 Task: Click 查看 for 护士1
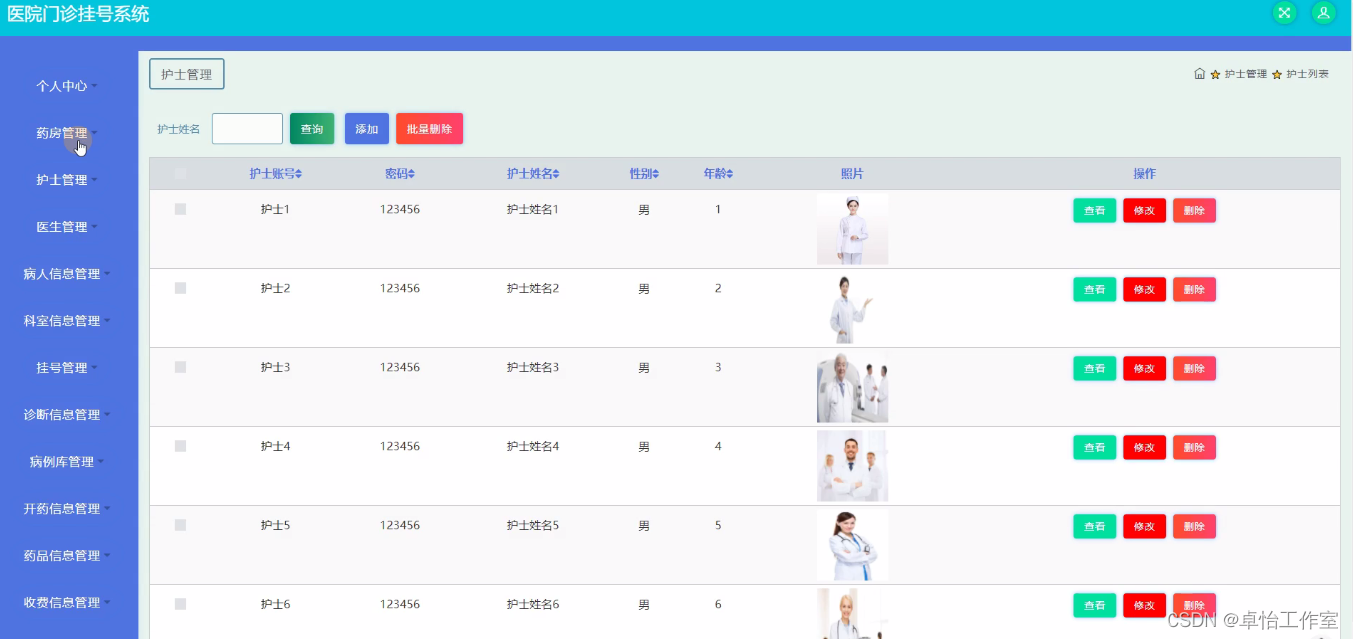click(1095, 210)
